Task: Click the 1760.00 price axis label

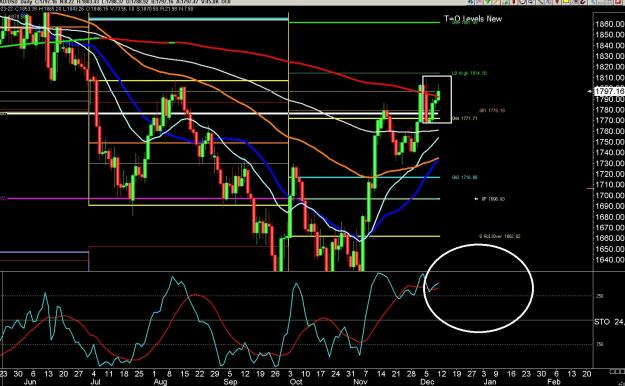Action: coord(609,131)
